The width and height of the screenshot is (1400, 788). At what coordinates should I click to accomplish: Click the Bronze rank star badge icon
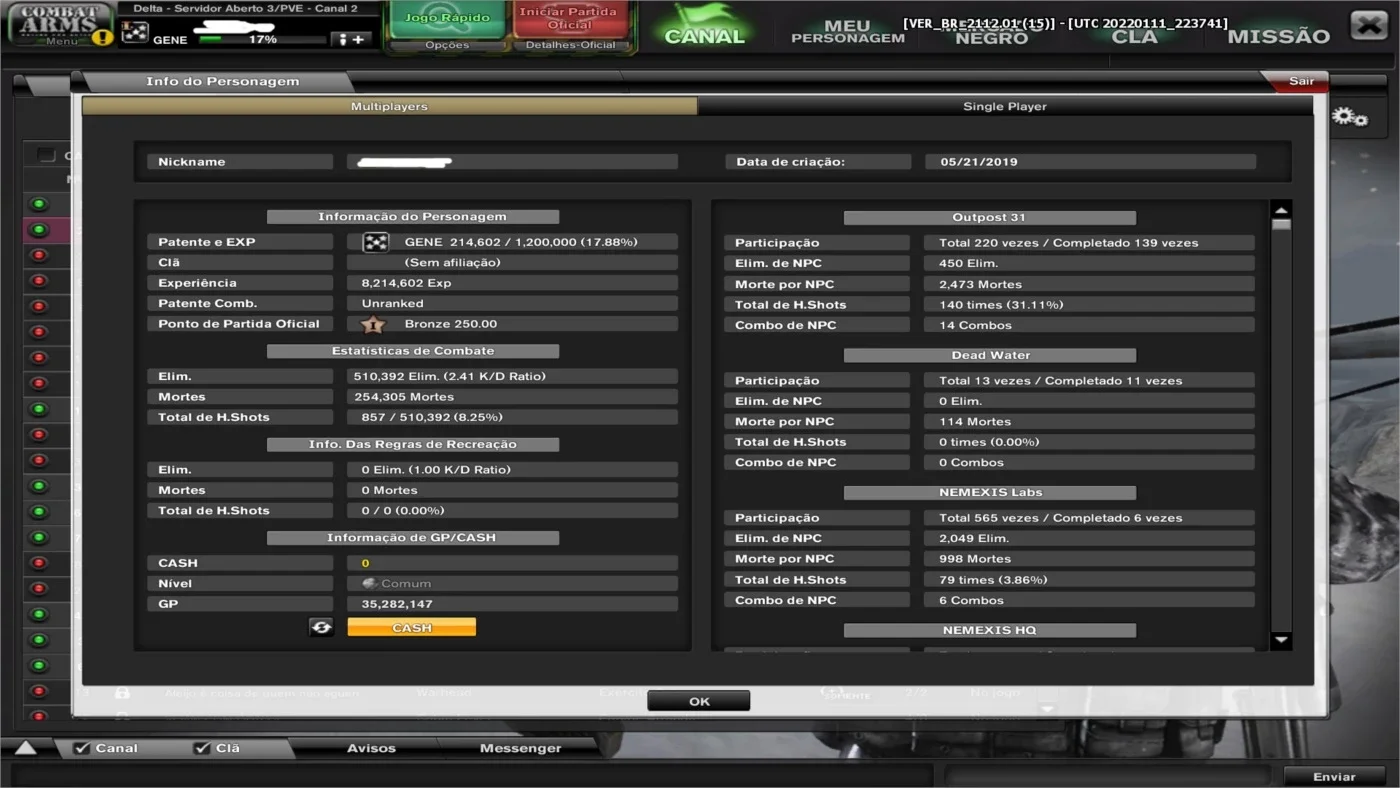click(373, 324)
